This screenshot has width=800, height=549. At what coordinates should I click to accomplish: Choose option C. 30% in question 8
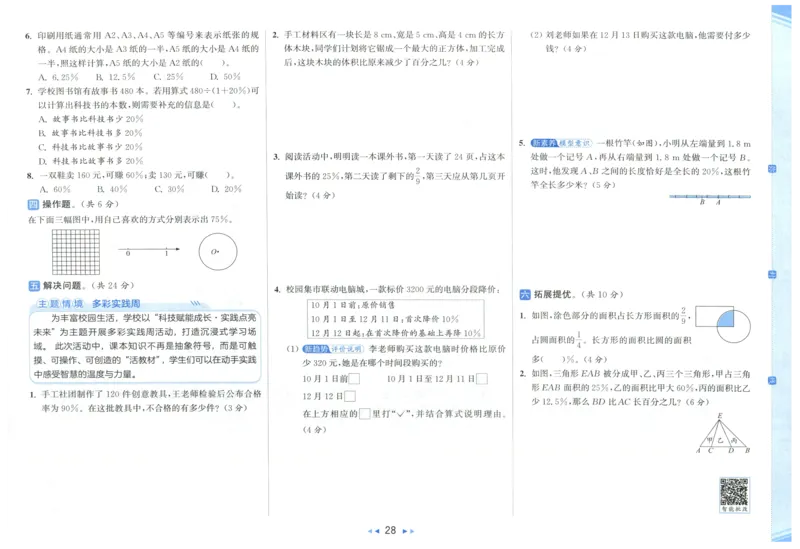pyautogui.click(x=169, y=189)
